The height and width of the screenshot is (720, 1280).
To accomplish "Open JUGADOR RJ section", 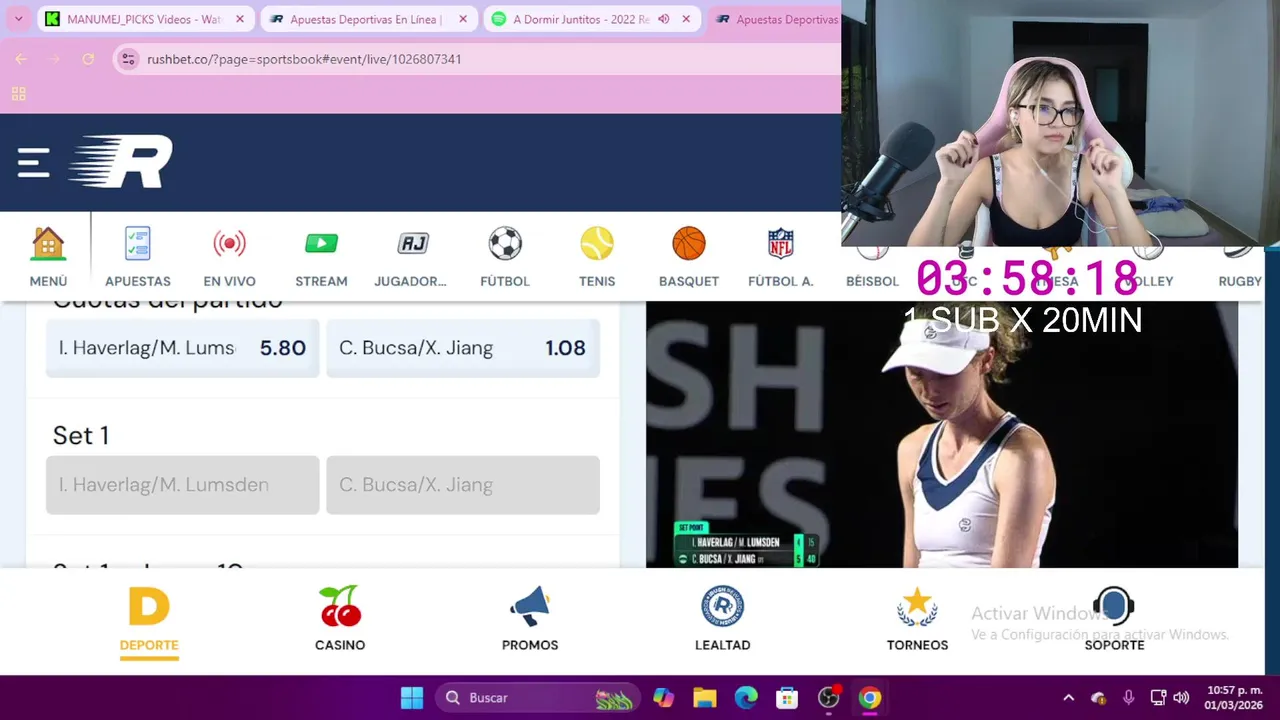I will tap(411, 257).
